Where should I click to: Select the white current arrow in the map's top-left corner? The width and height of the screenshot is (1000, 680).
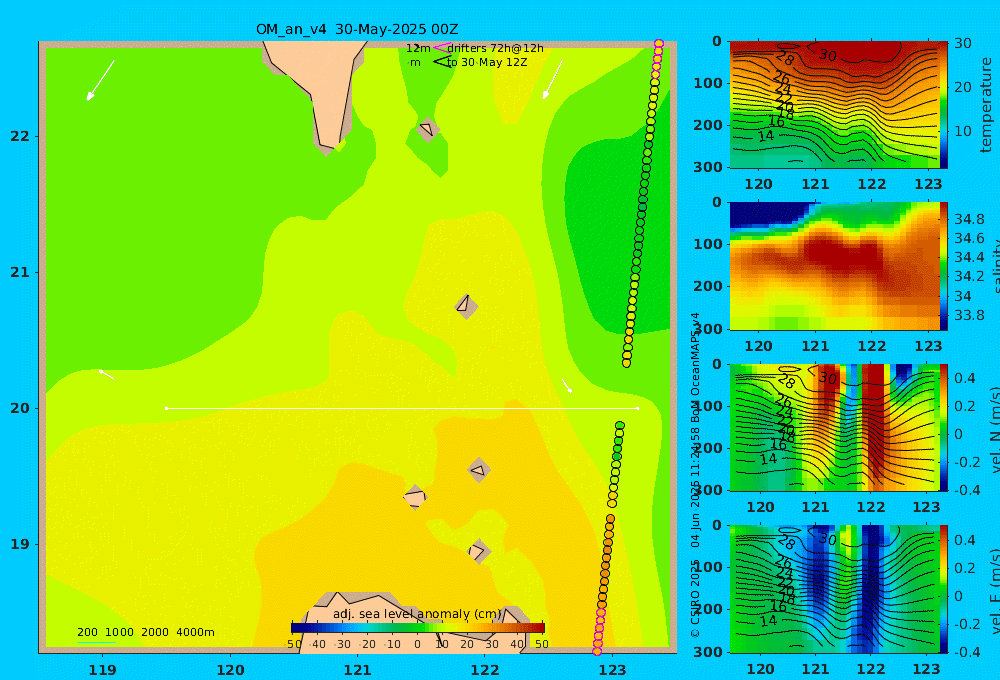pyautogui.click(x=100, y=80)
